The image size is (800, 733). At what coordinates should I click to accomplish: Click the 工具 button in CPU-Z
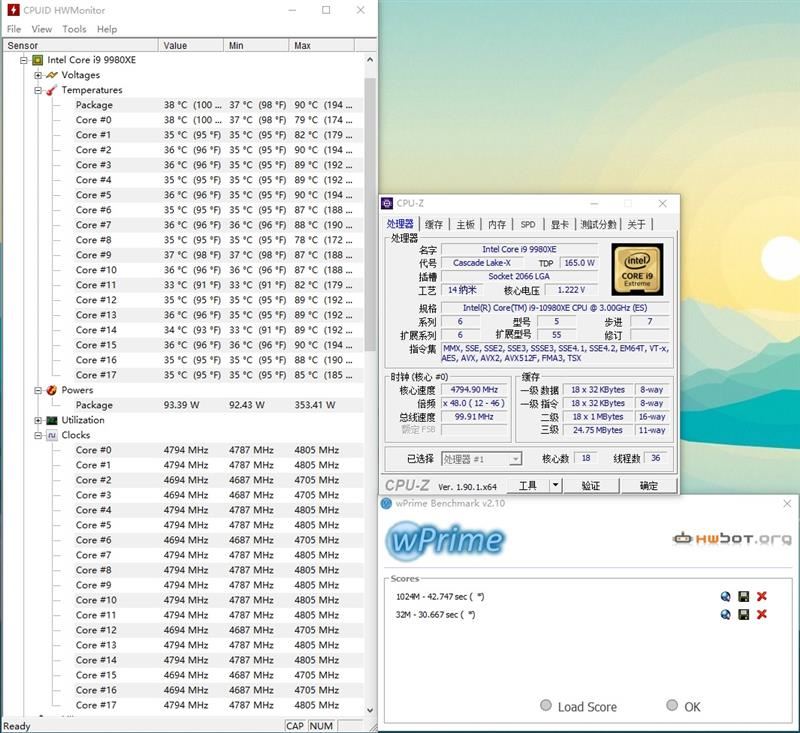tap(528, 486)
